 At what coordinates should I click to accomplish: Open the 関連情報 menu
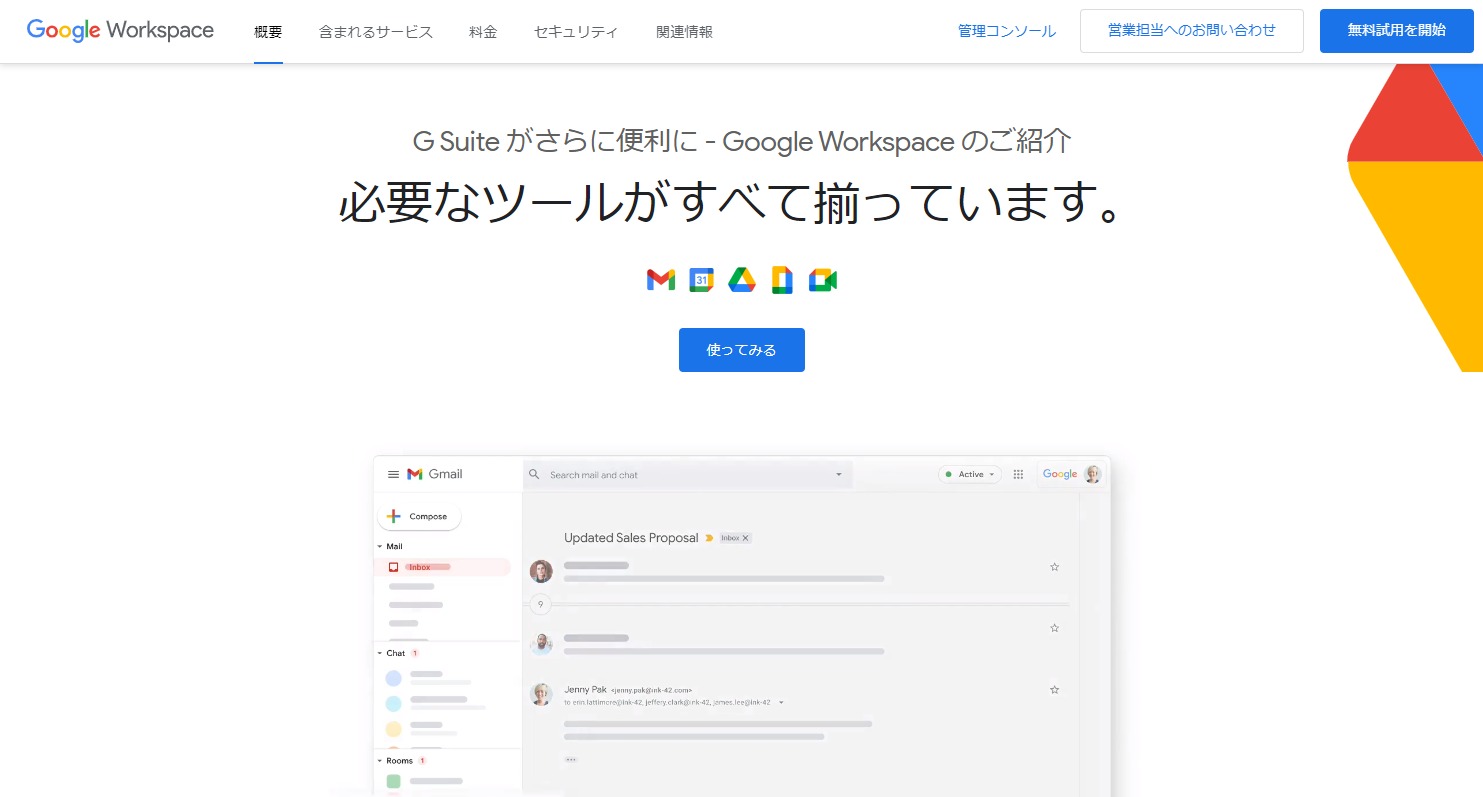click(685, 32)
